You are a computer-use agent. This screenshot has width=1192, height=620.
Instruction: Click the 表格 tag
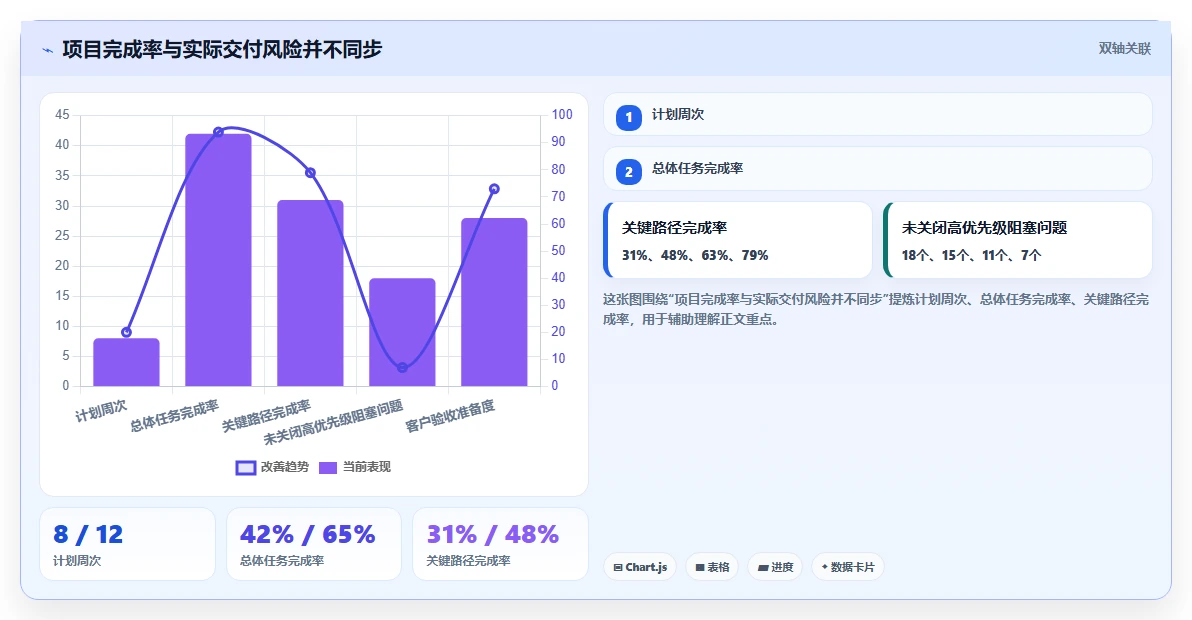point(712,567)
